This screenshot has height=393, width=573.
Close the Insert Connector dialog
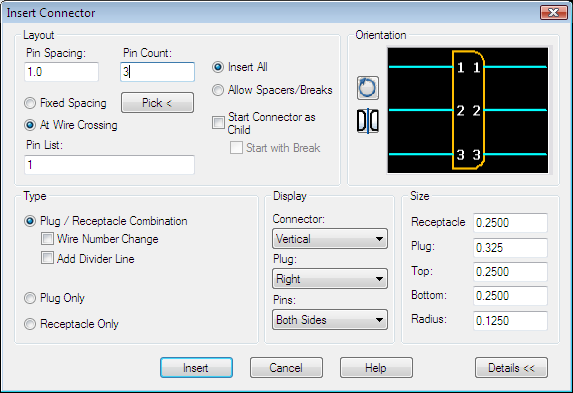[x=554, y=12]
